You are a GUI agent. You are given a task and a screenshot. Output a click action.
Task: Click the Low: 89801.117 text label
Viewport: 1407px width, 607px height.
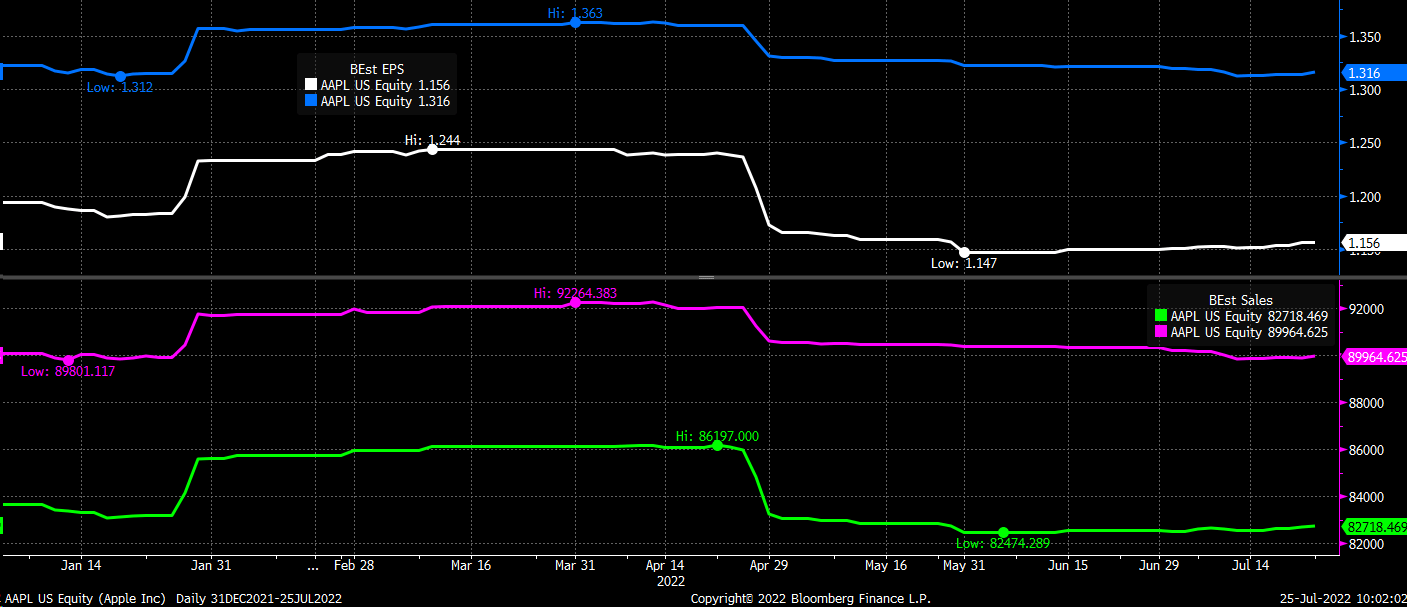(68, 372)
